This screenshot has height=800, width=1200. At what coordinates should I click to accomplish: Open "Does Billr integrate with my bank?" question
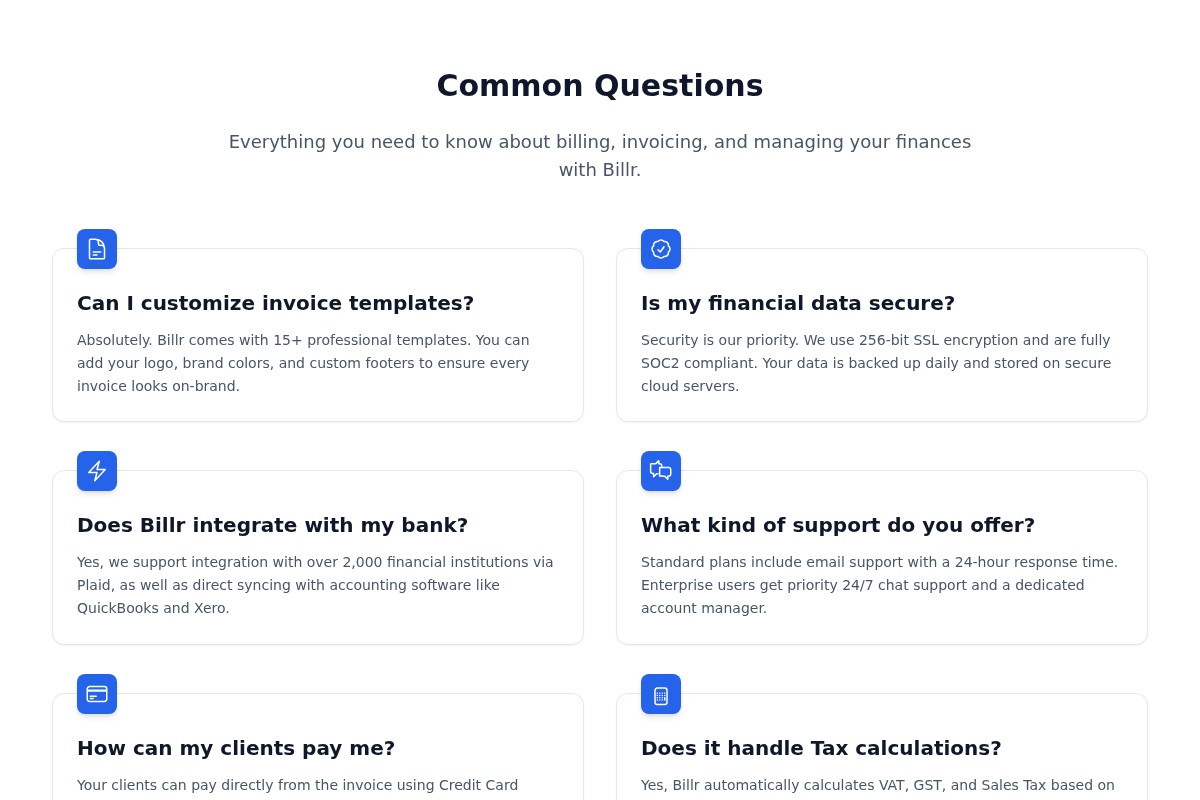coord(272,525)
